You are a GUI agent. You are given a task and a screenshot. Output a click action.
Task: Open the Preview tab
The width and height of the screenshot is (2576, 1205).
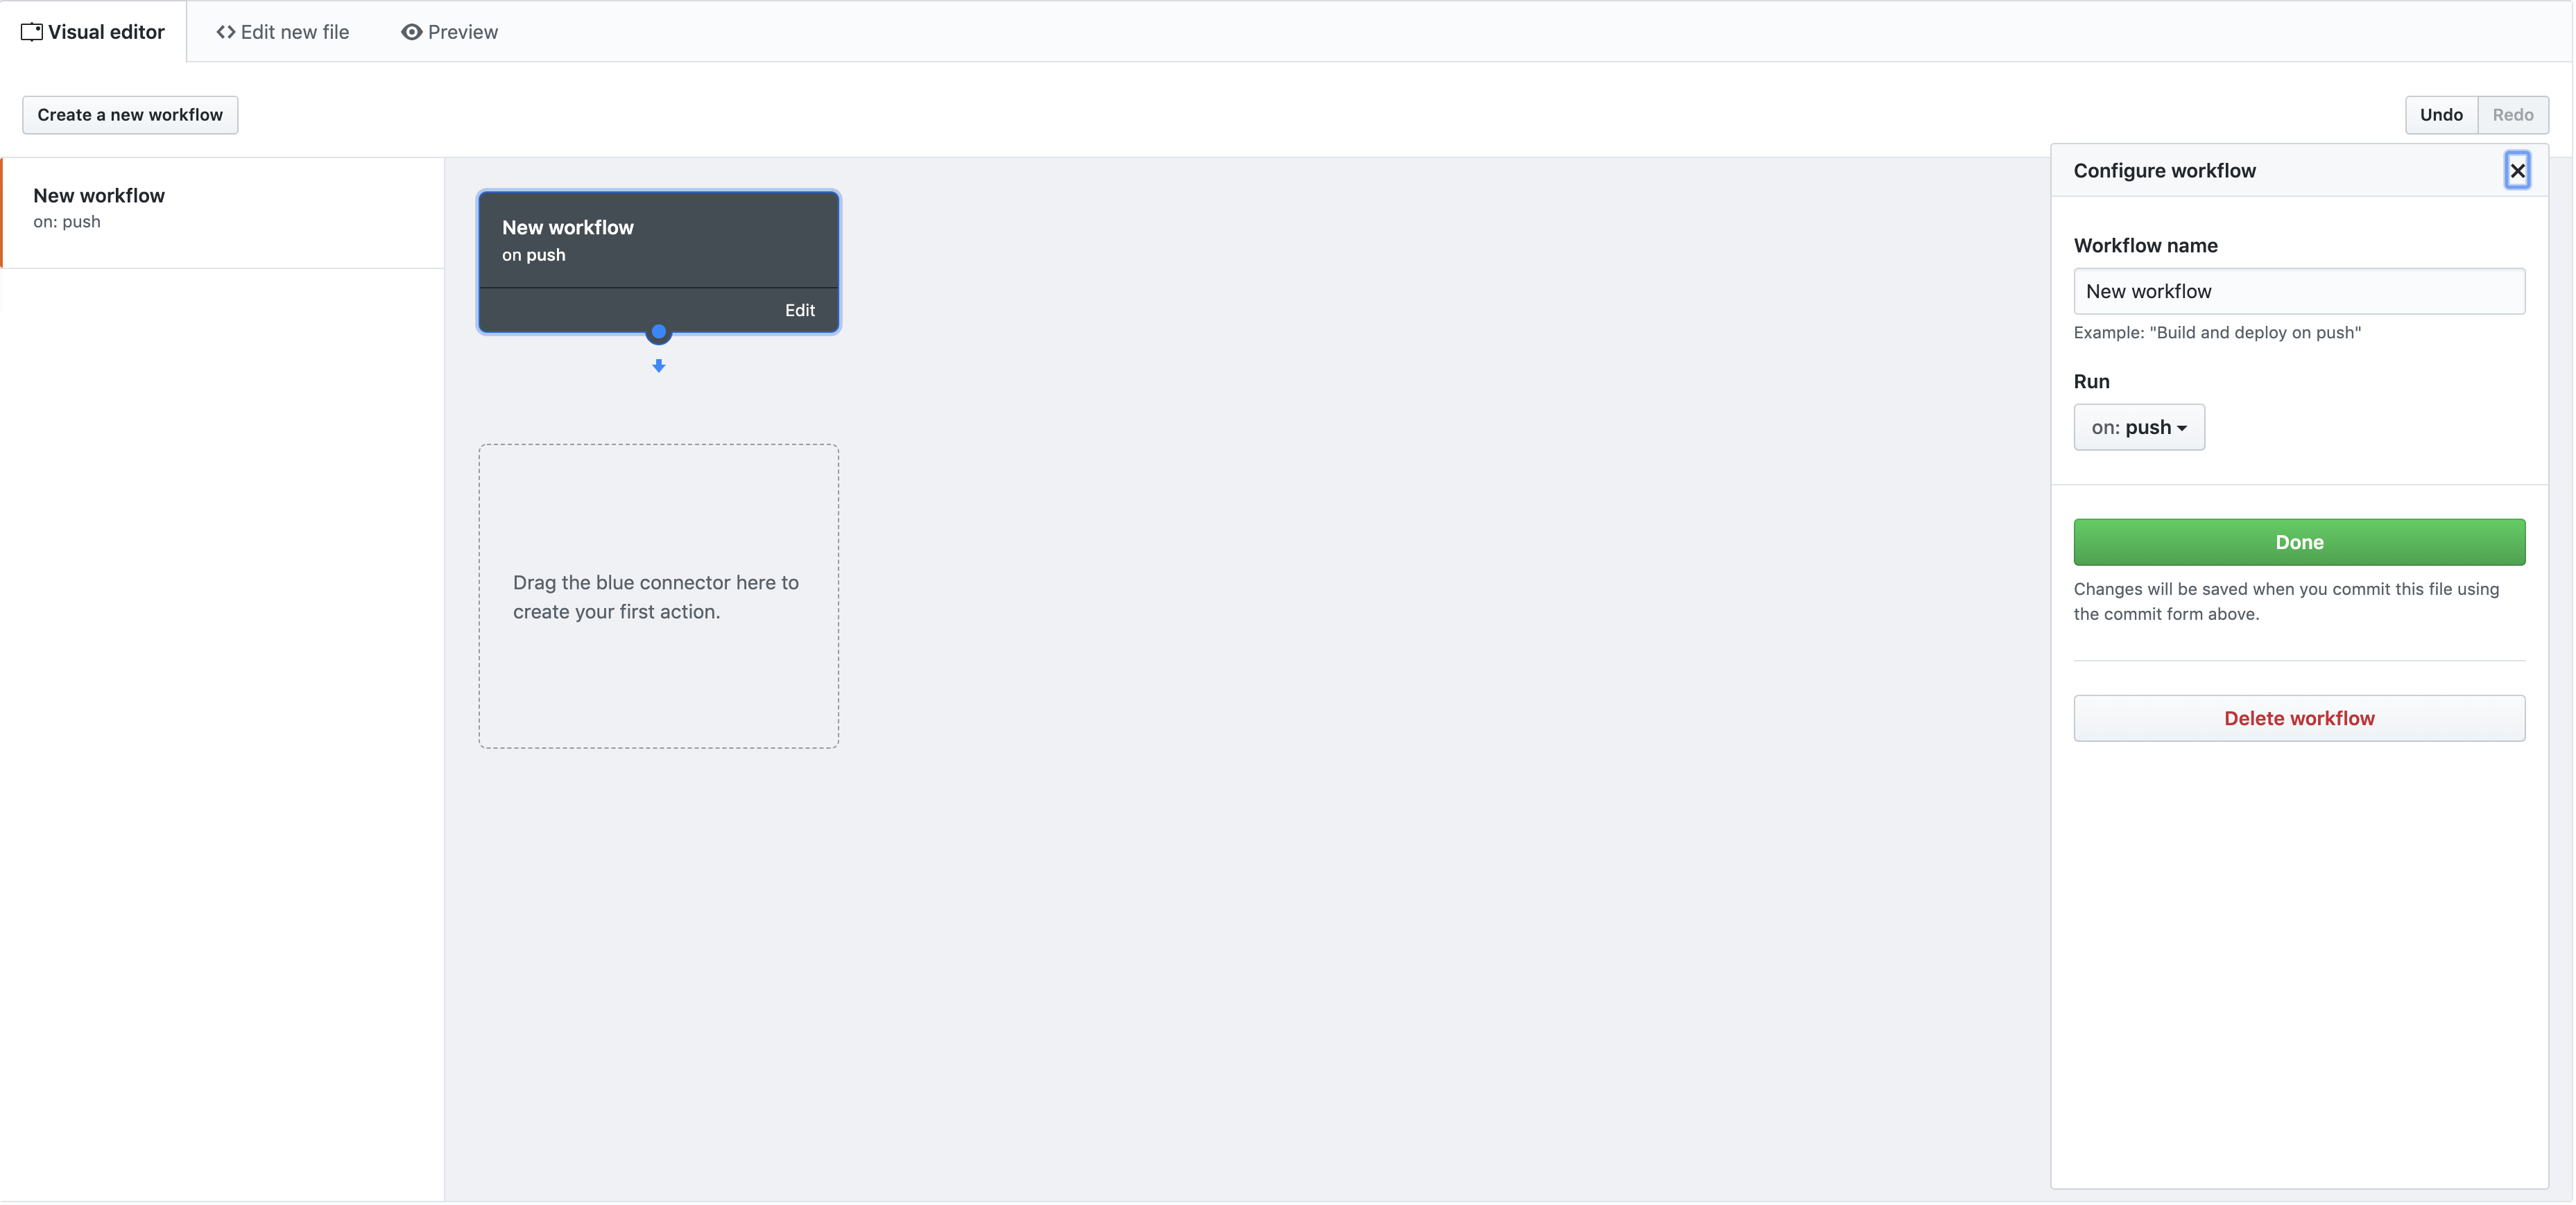coord(449,32)
